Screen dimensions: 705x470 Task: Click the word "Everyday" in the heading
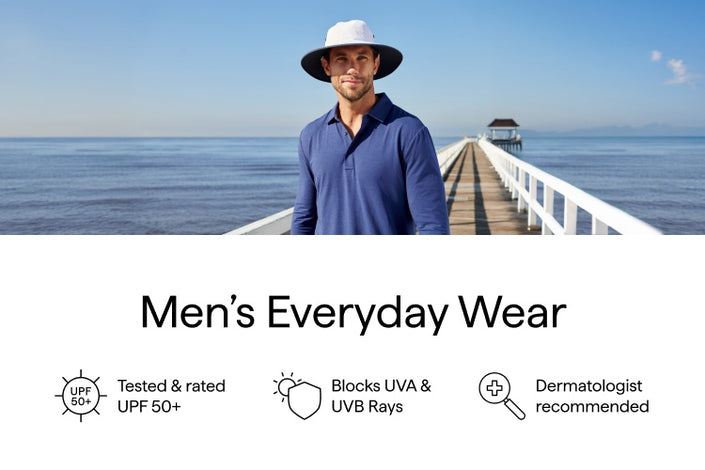tap(357, 313)
